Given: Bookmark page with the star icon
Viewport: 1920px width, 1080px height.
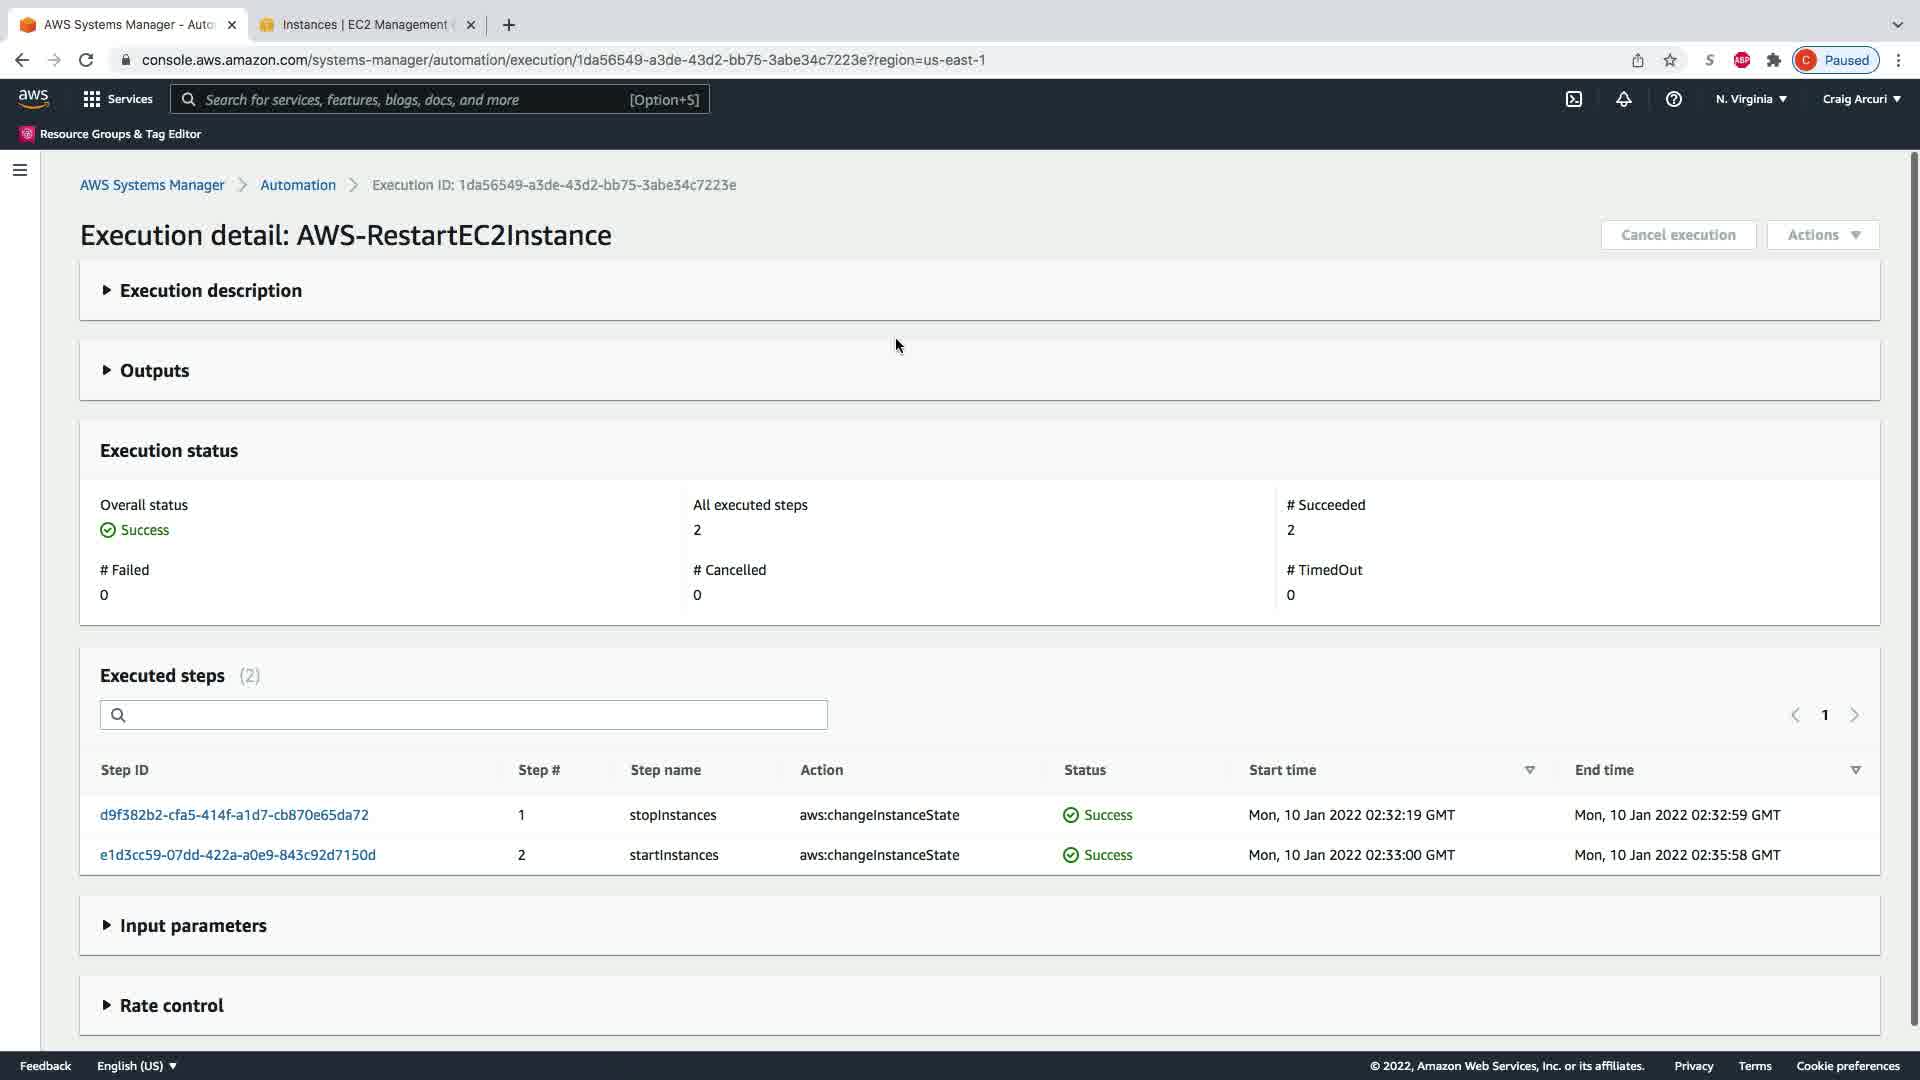Looking at the screenshot, I should pos(1670,60).
